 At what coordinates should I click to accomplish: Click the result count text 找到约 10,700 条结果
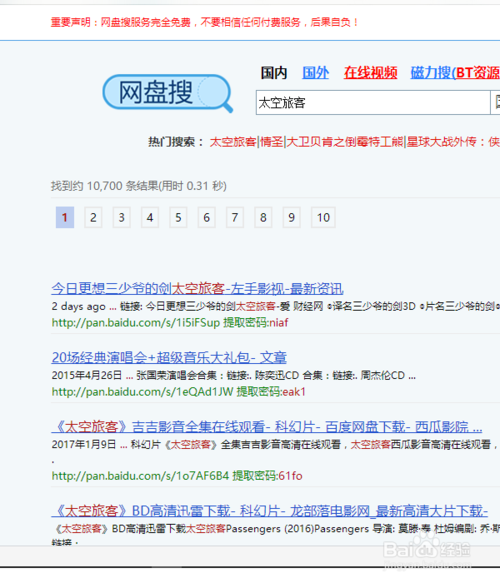click(139, 186)
